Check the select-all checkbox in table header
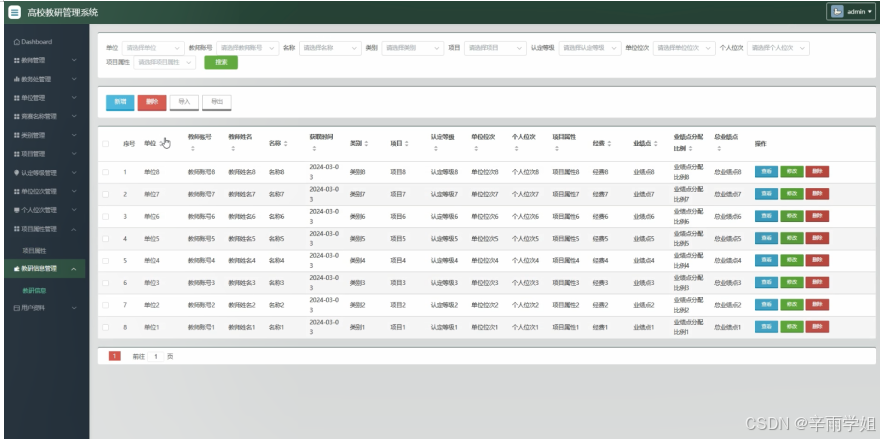The height and width of the screenshot is (439, 880). (x=106, y=144)
